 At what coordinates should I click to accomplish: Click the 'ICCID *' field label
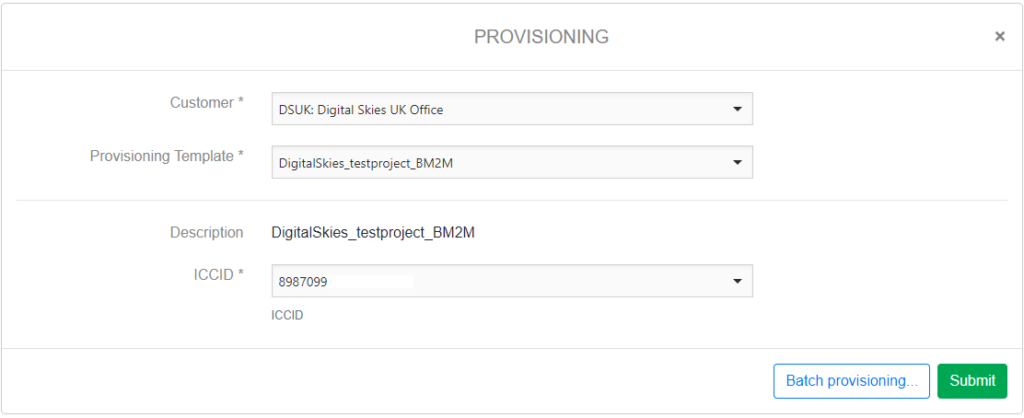click(x=218, y=274)
